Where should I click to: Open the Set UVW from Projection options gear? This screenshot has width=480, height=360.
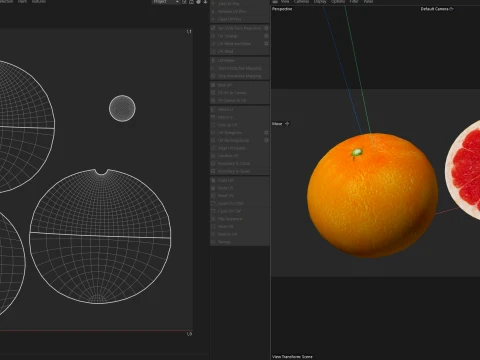coord(266,28)
